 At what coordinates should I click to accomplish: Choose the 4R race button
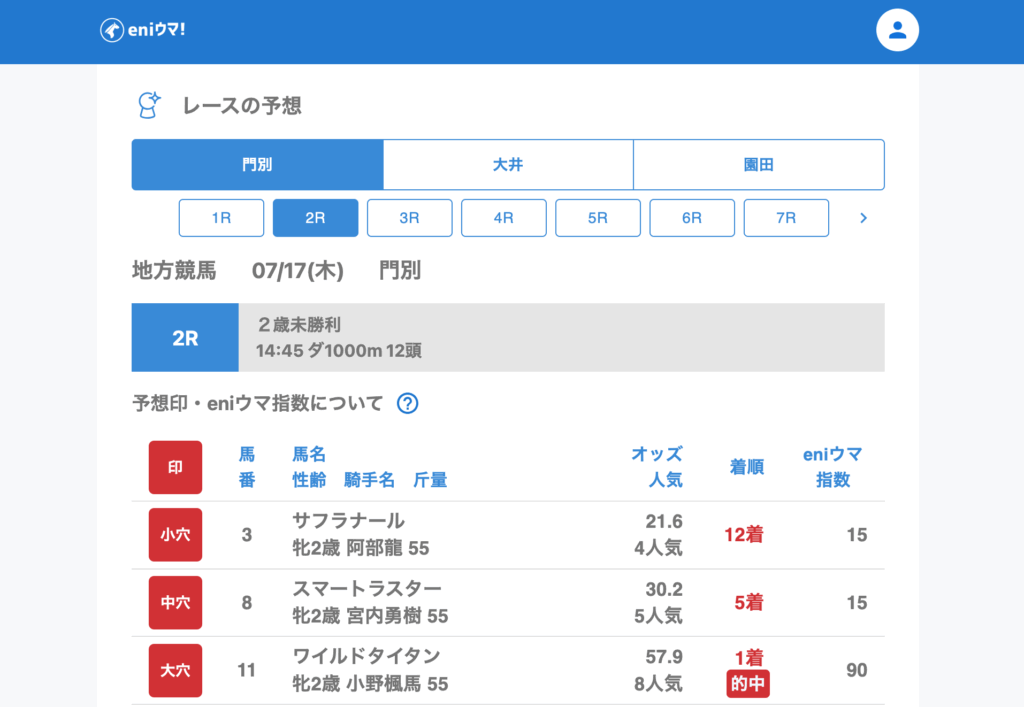pyautogui.click(x=503, y=218)
